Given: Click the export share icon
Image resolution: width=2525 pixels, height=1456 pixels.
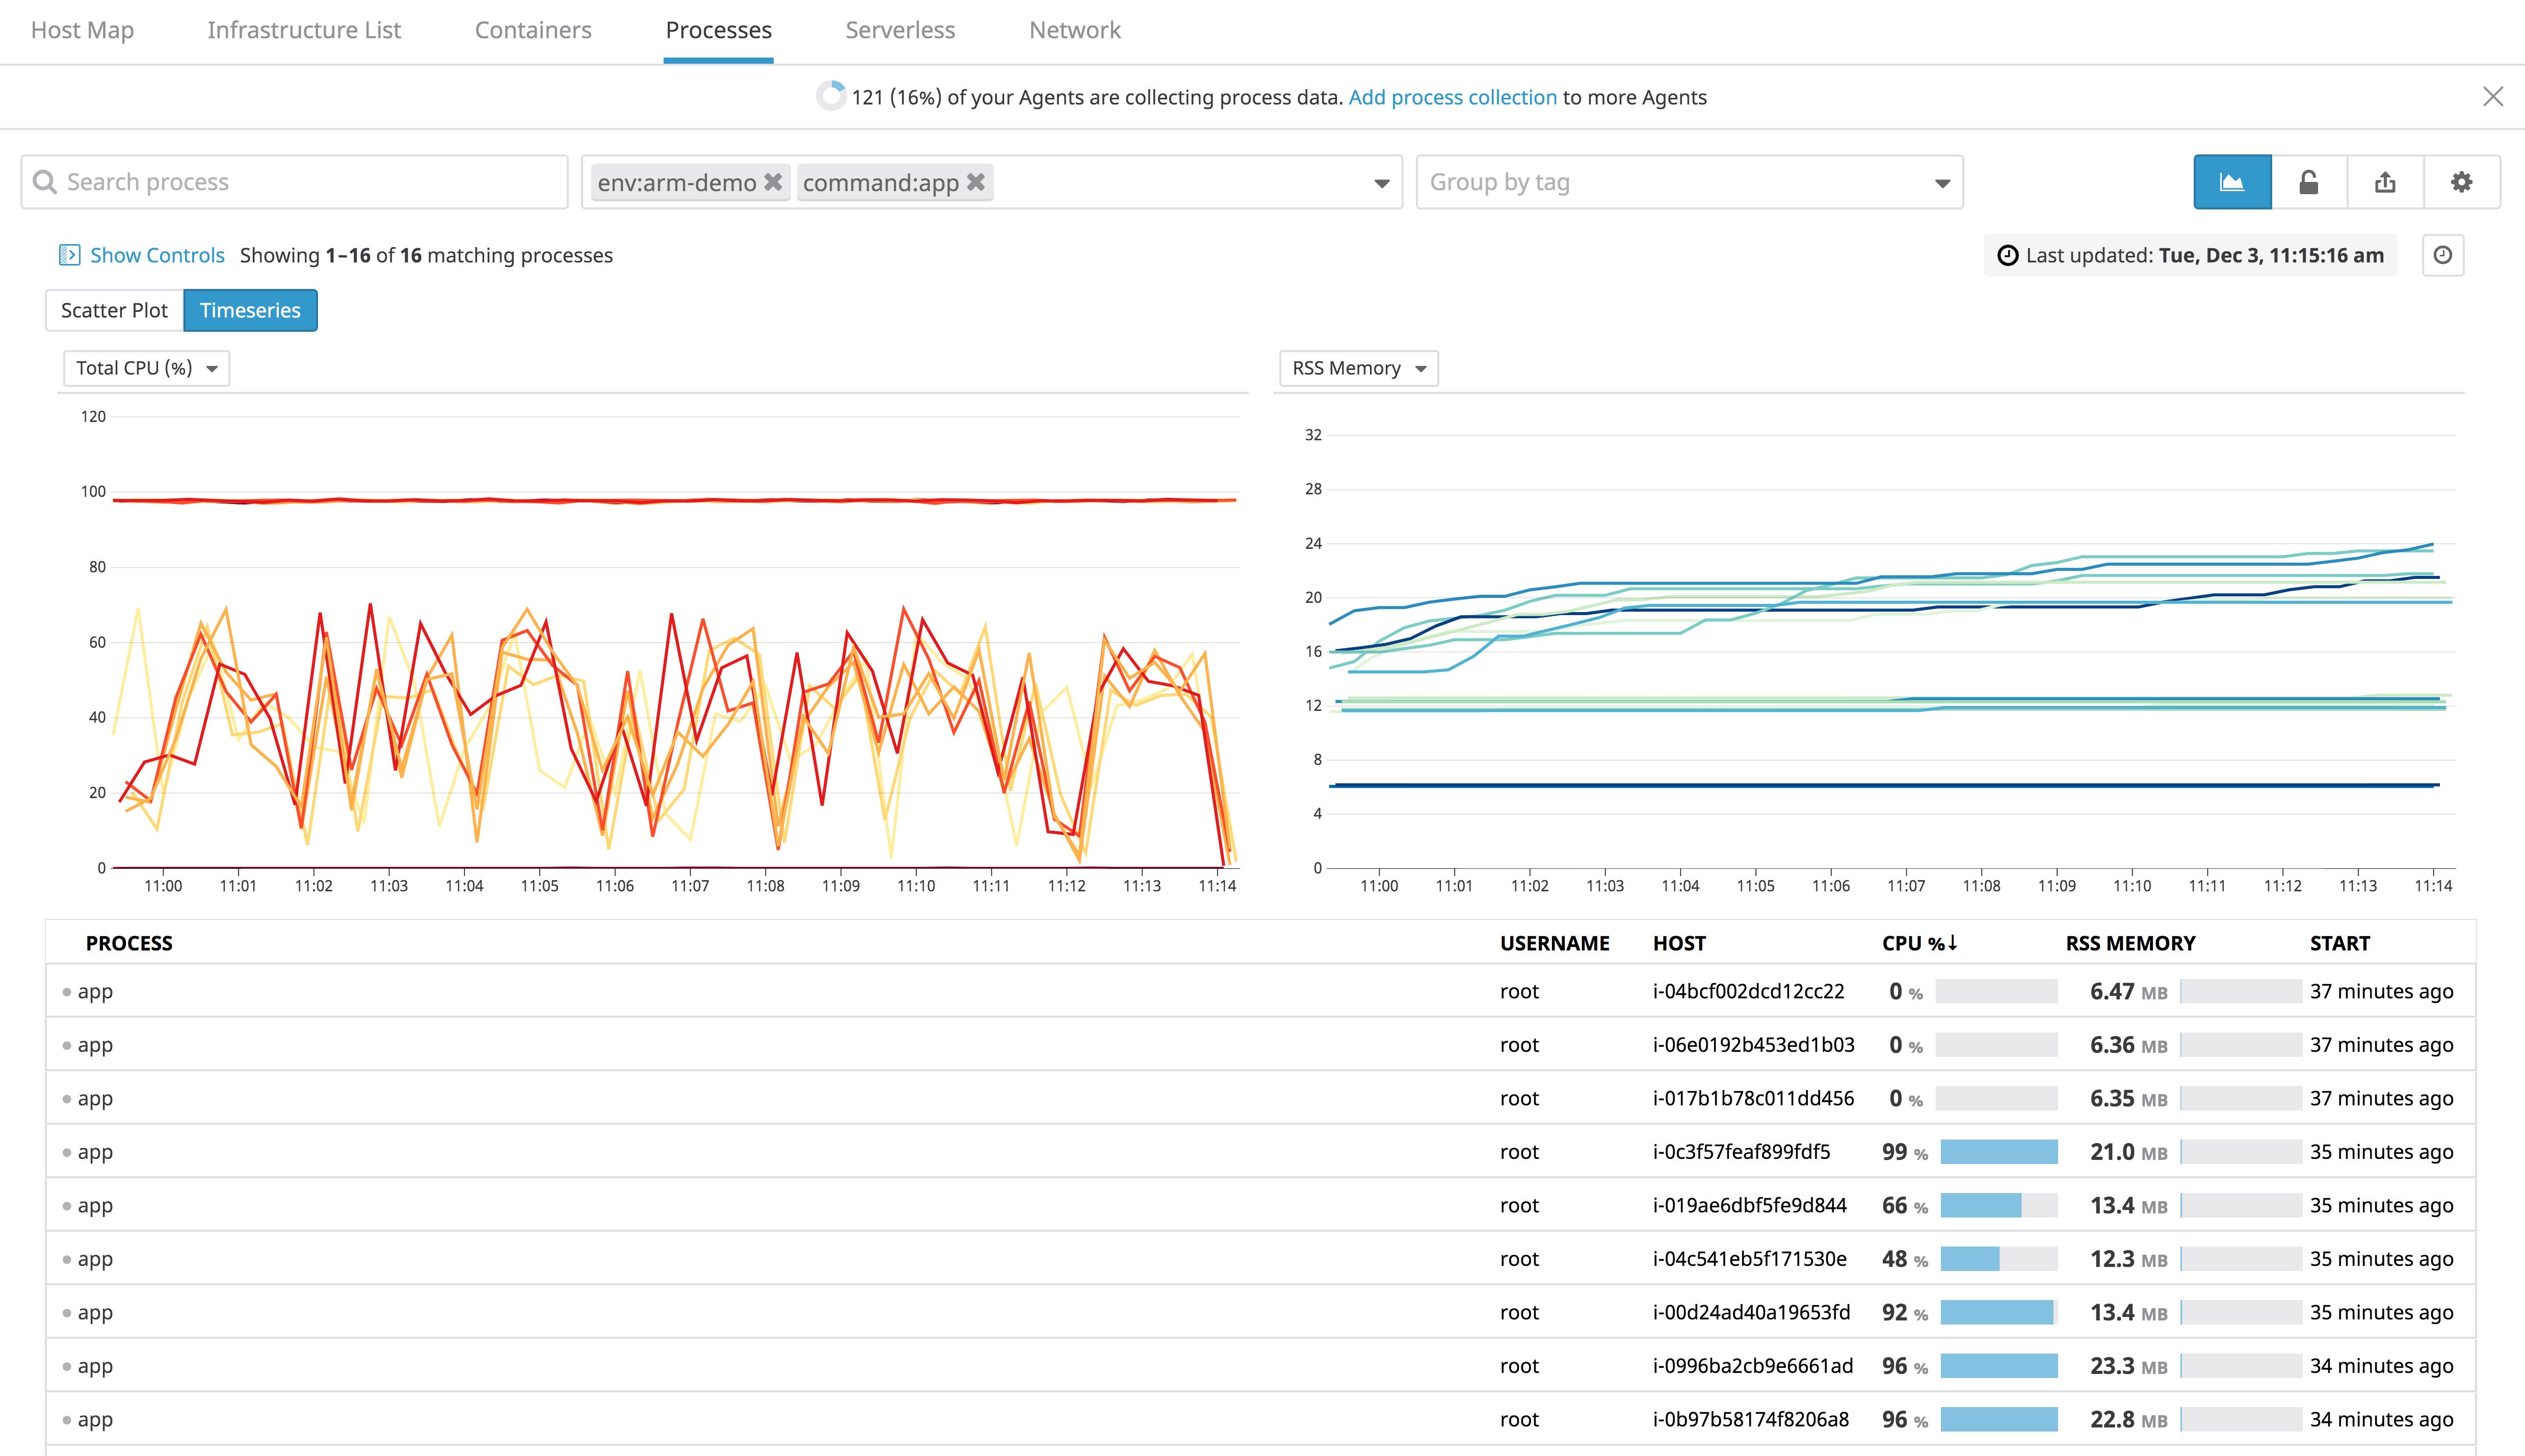Looking at the screenshot, I should (x=2385, y=182).
